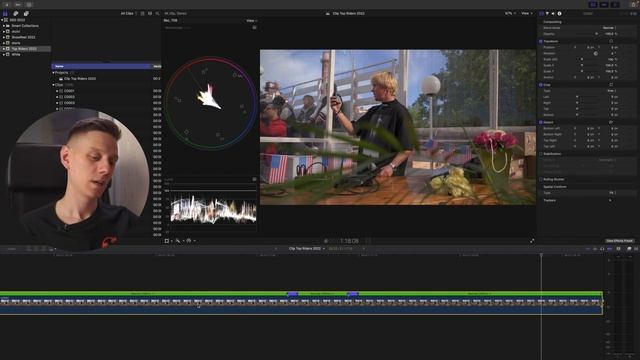
Task: Open the Import Media window
Action: pos(7,4)
